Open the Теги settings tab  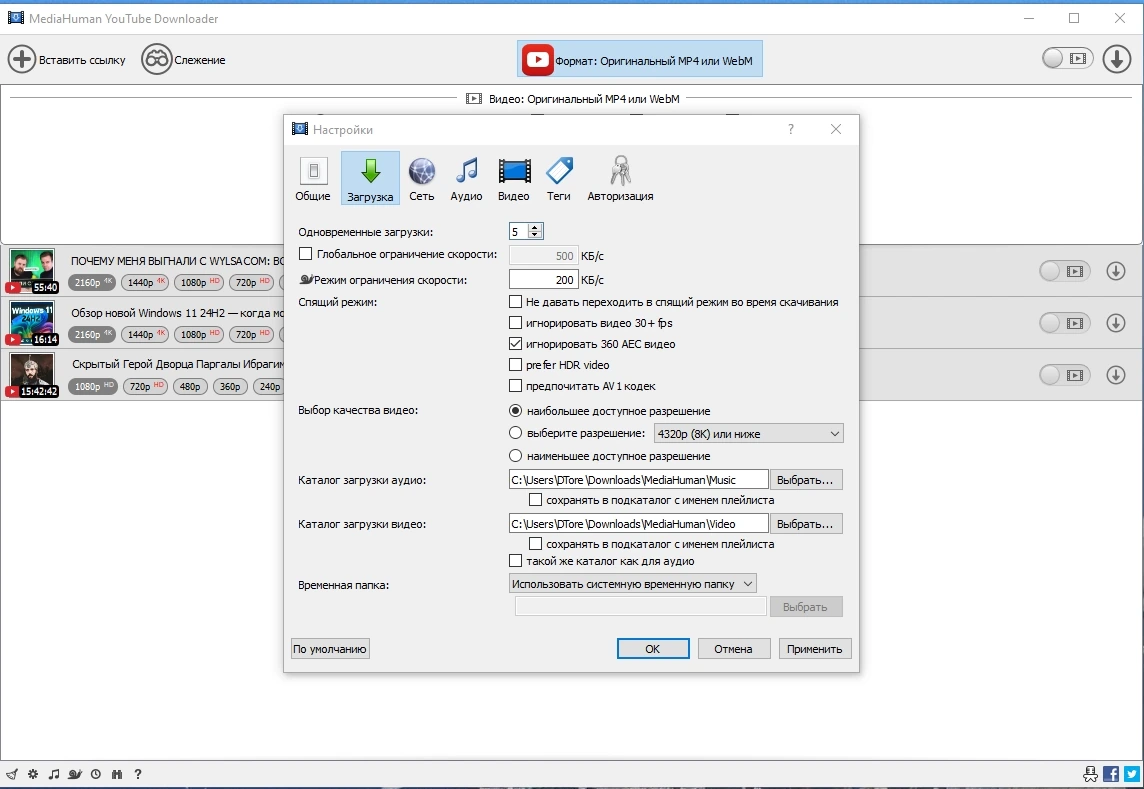(x=559, y=179)
